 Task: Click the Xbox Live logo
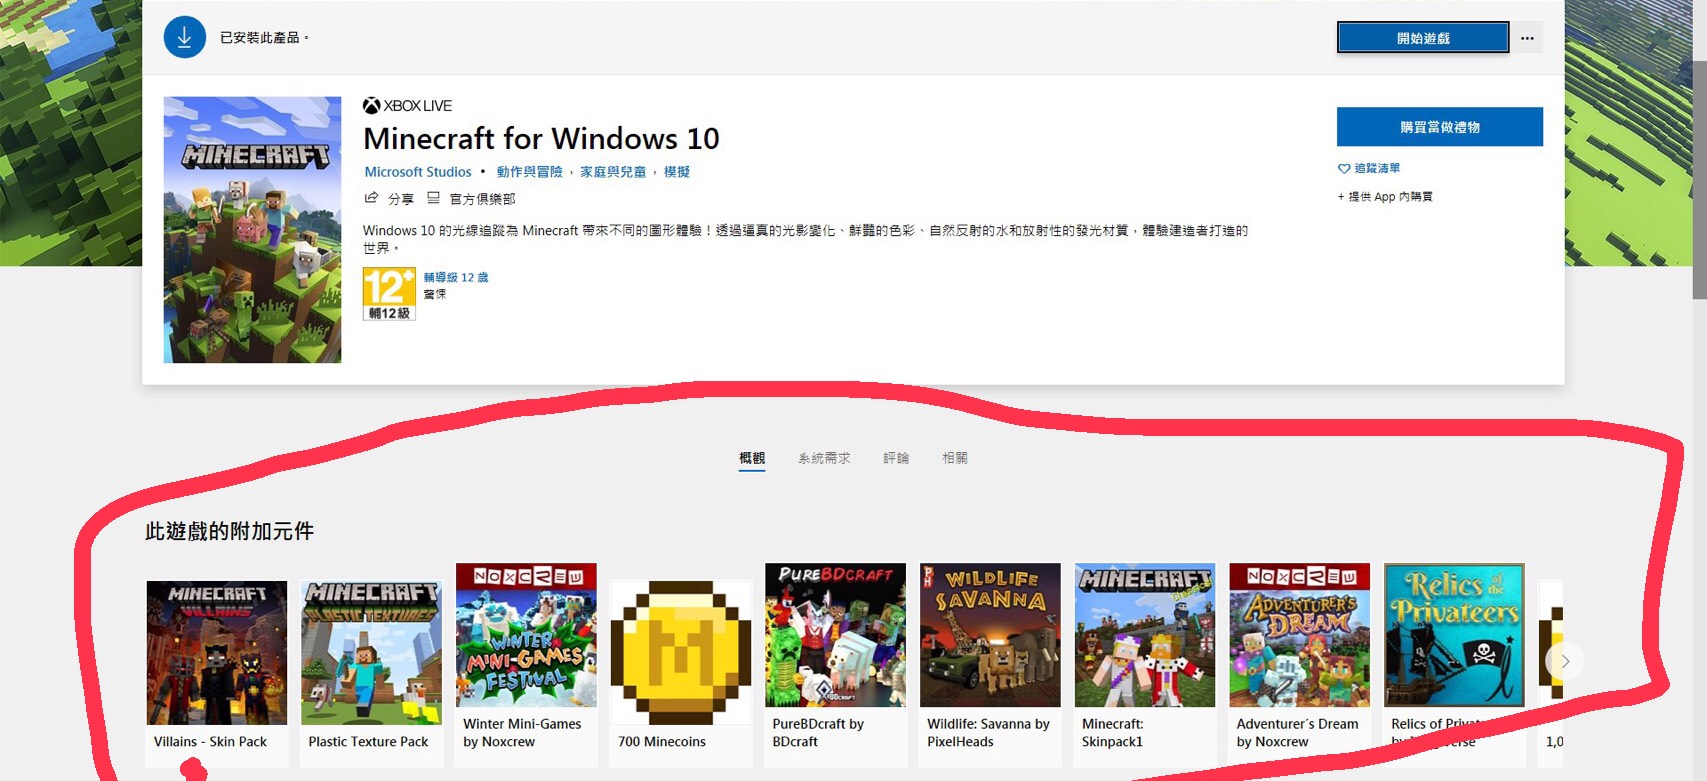coord(407,106)
